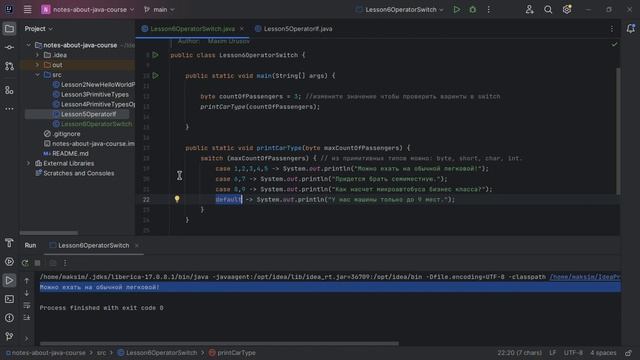Open the Notifications bell
Viewport: 640px width, 360px height.
pos(631,29)
